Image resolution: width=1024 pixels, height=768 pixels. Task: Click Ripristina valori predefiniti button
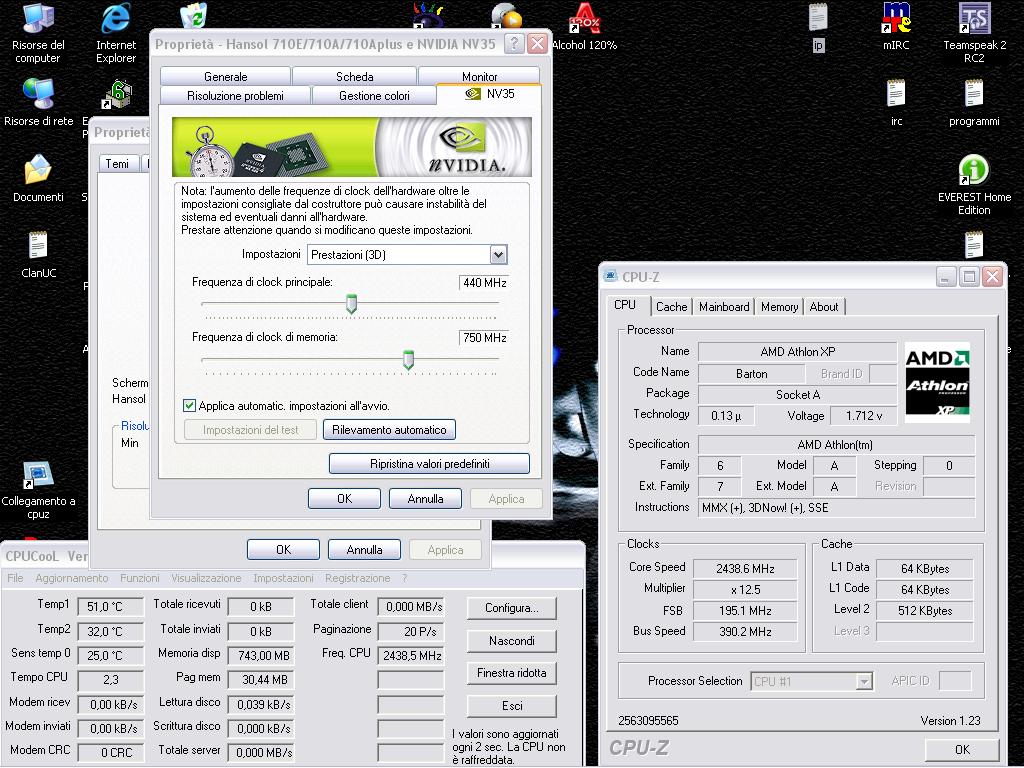tap(429, 464)
